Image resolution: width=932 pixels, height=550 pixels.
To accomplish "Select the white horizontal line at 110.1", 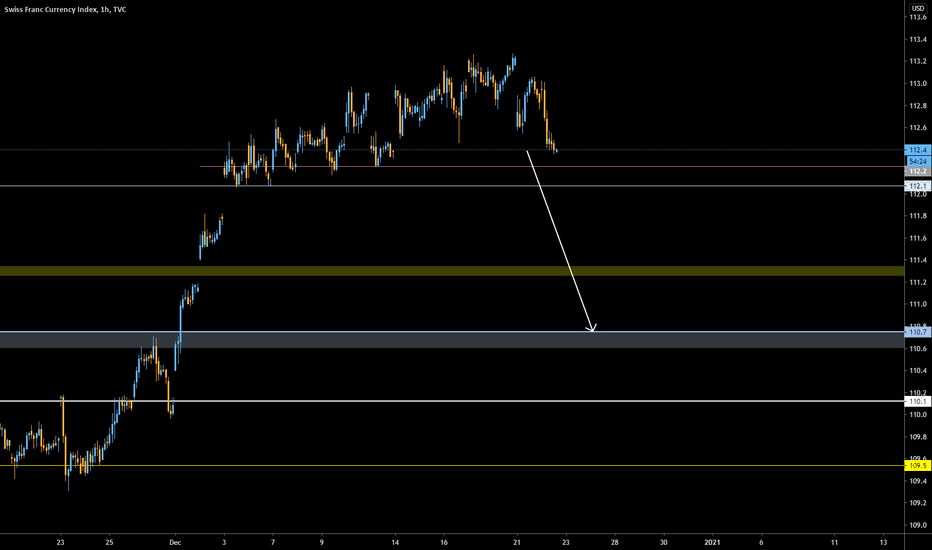I will 452,401.
